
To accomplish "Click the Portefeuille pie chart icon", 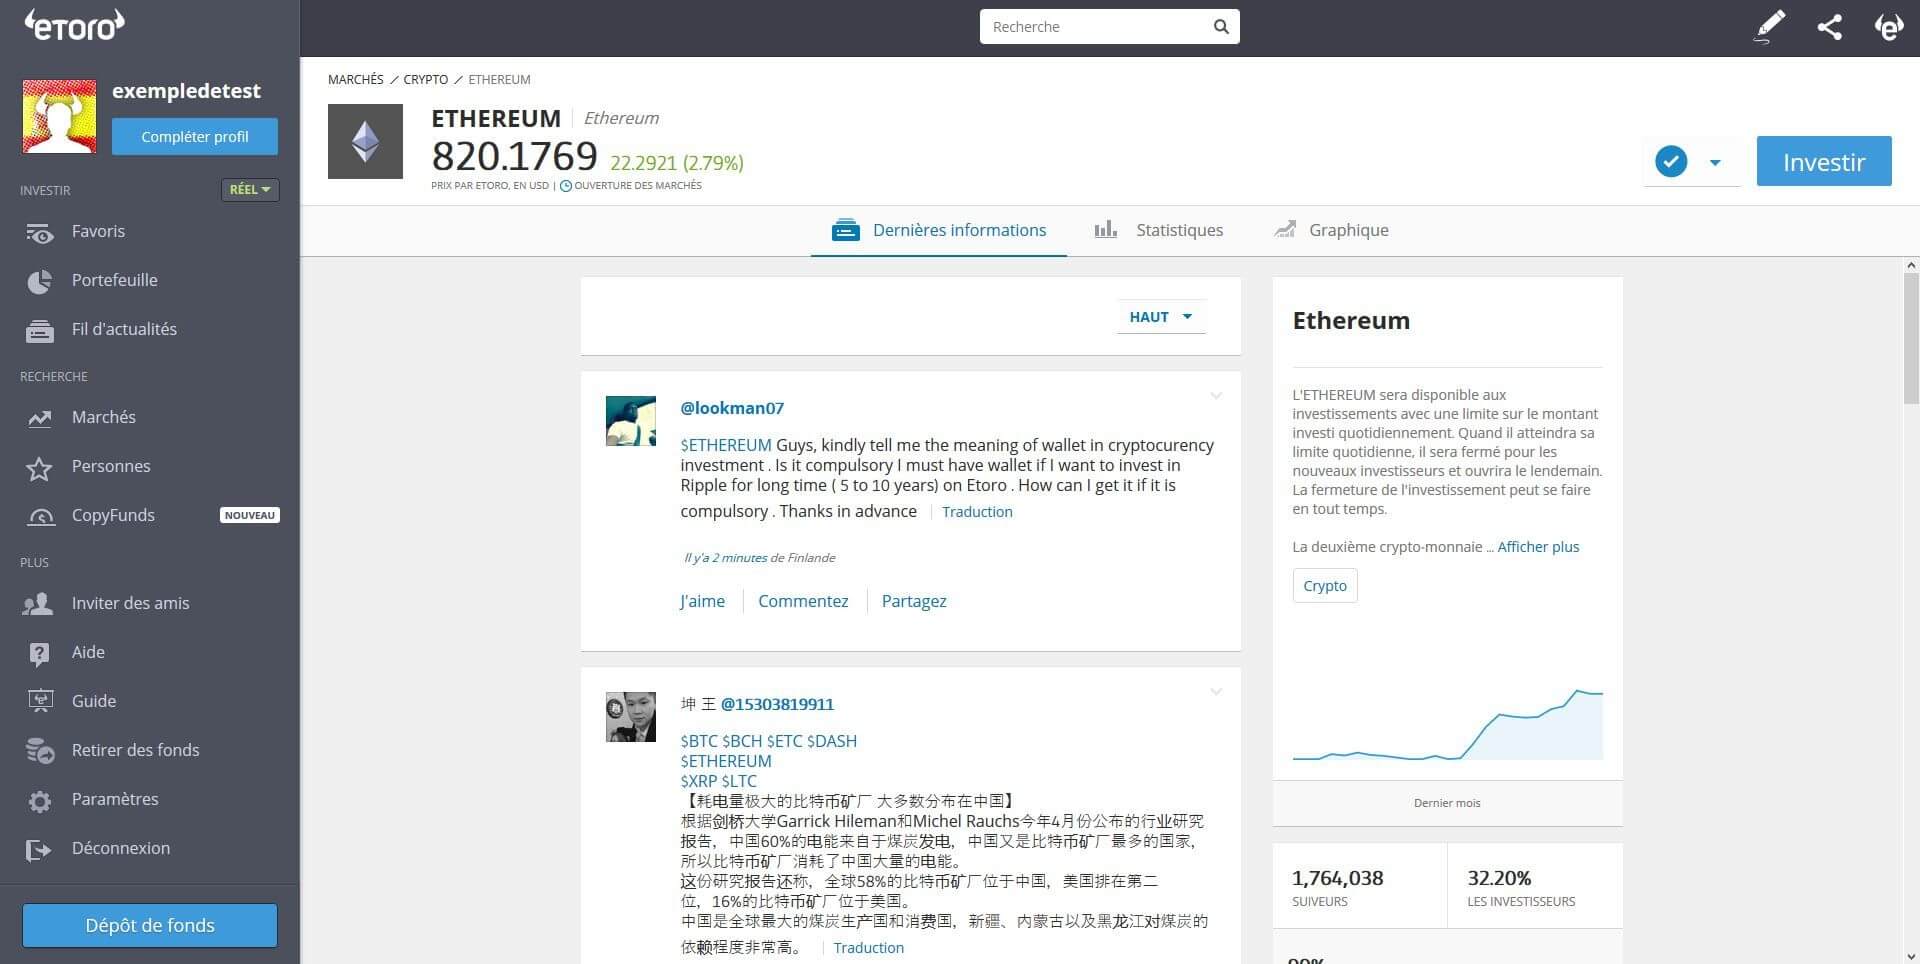I will (39, 282).
